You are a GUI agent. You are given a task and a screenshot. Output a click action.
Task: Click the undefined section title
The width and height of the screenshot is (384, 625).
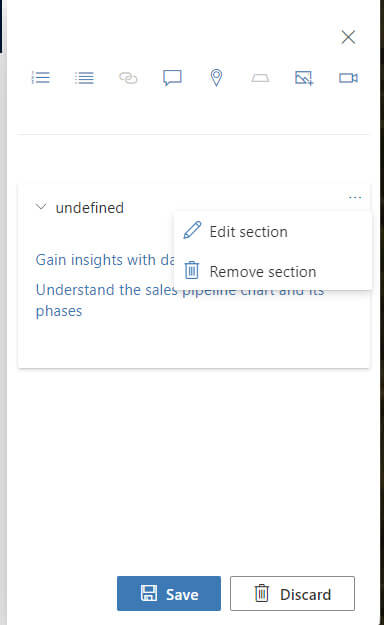click(90, 208)
